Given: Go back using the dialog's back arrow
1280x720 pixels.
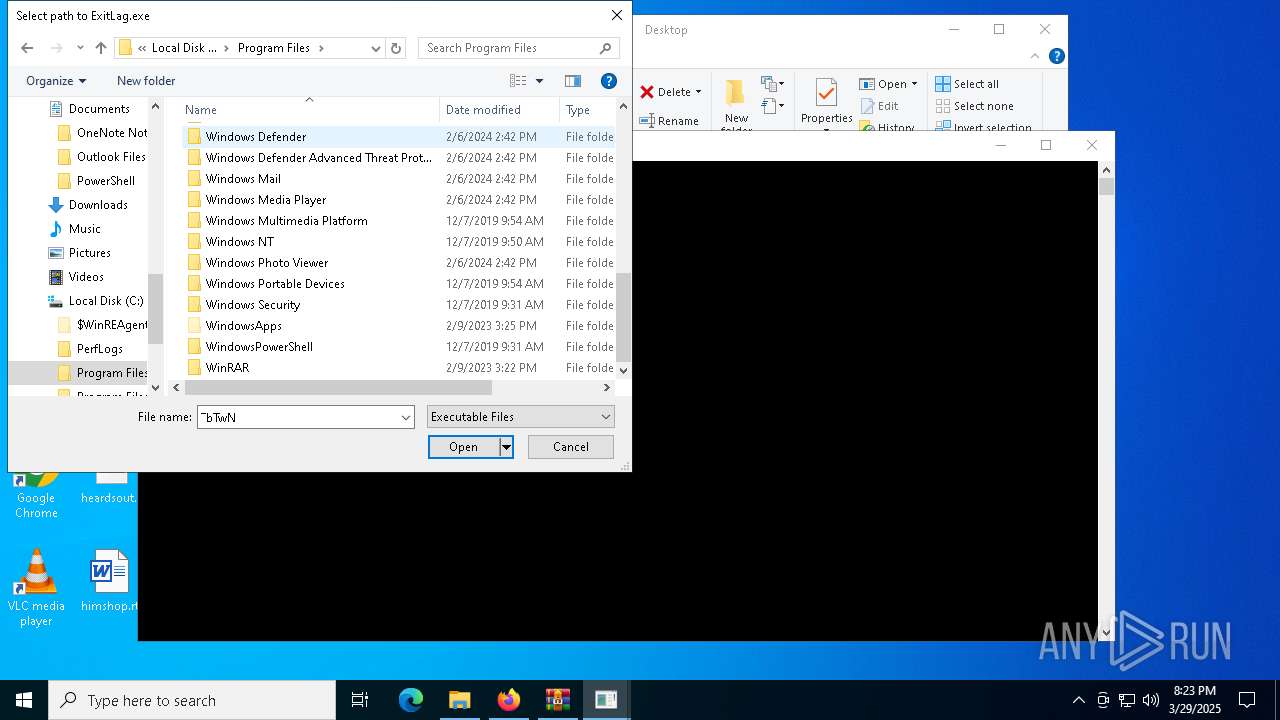Looking at the screenshot, I should pos(27,48).
